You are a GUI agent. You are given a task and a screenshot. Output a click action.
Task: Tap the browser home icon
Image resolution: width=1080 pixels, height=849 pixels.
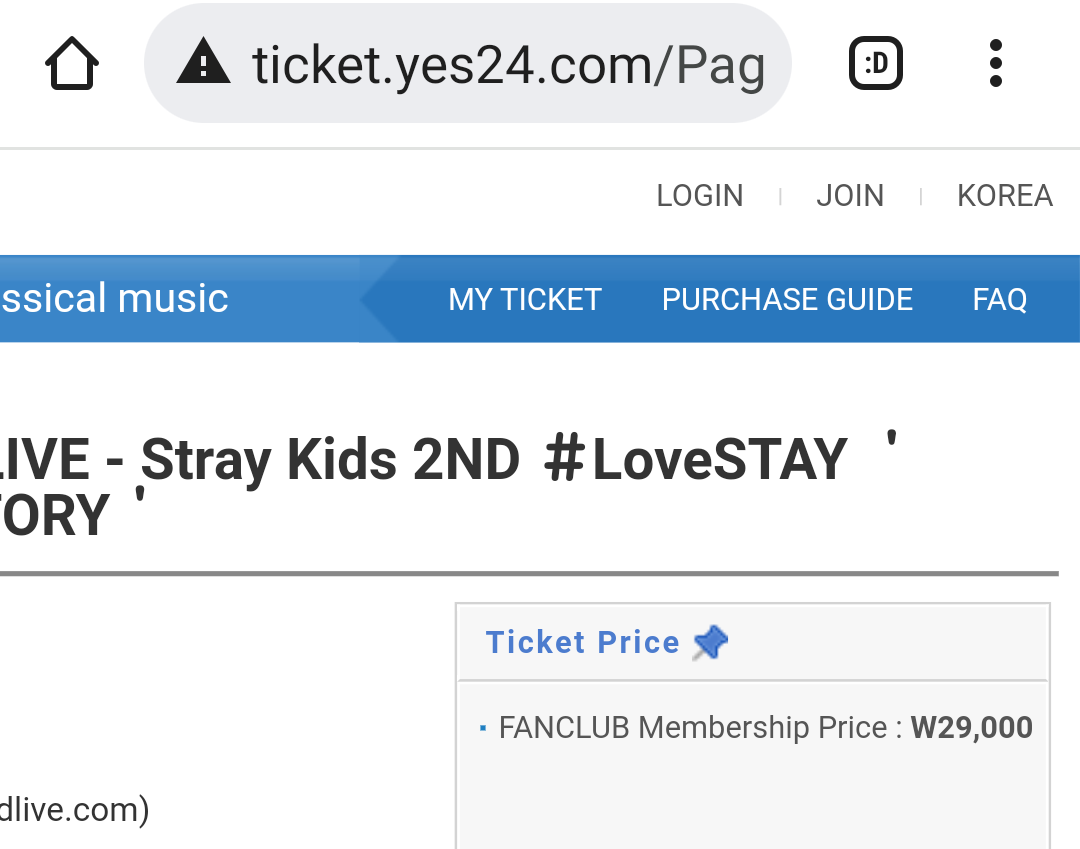(x=72, y=64)
